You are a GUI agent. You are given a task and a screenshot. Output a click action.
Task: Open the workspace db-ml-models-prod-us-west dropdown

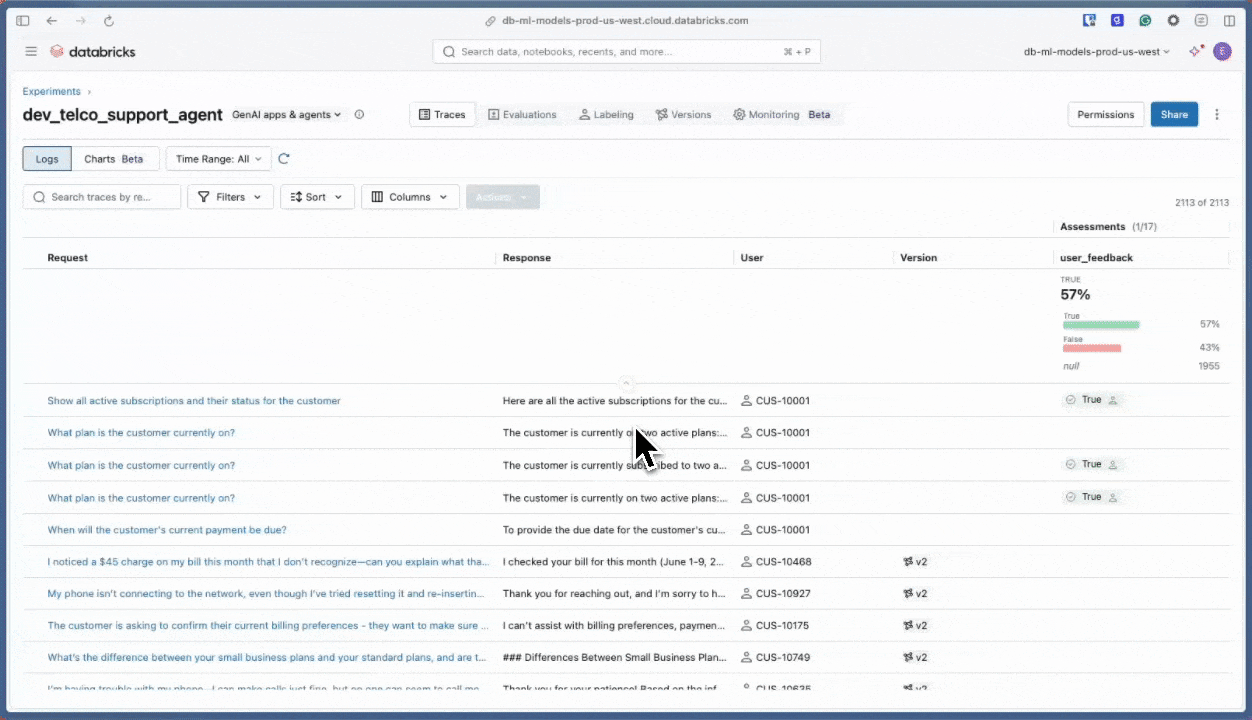[1097, 52]
